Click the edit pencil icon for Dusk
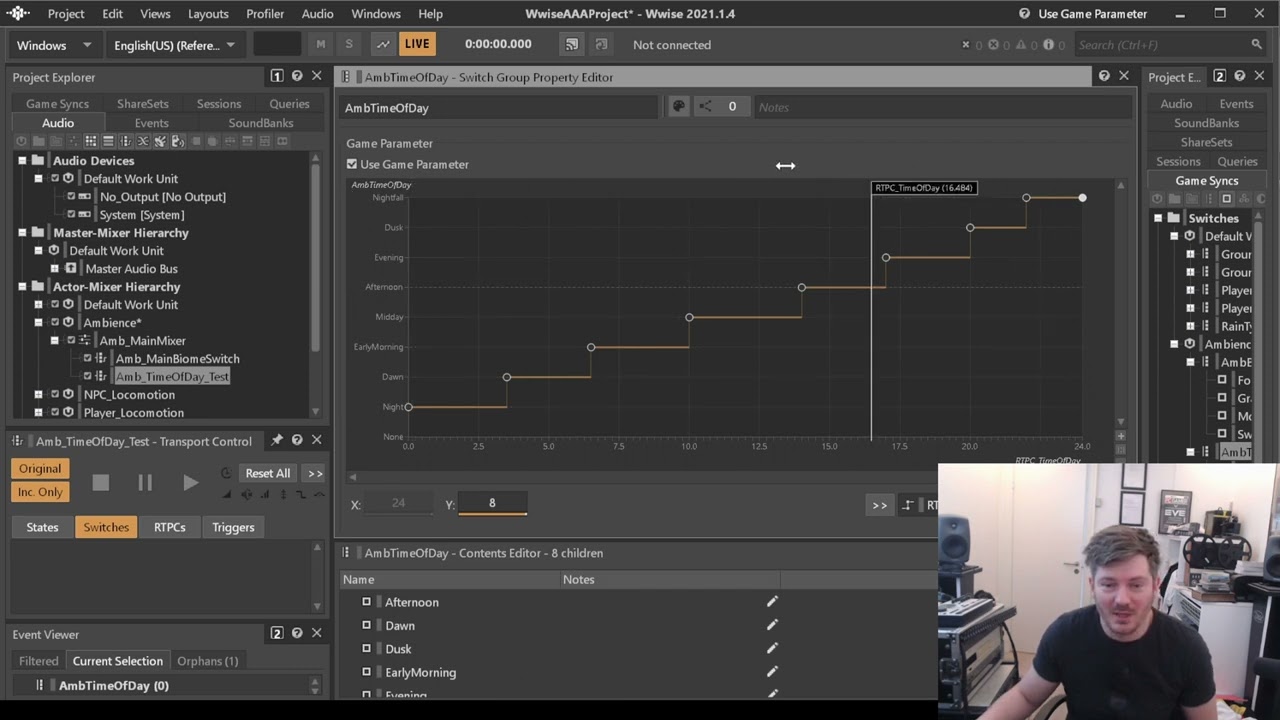The width and height of the screenshot is (1280, 720). [x=772, y=649]
